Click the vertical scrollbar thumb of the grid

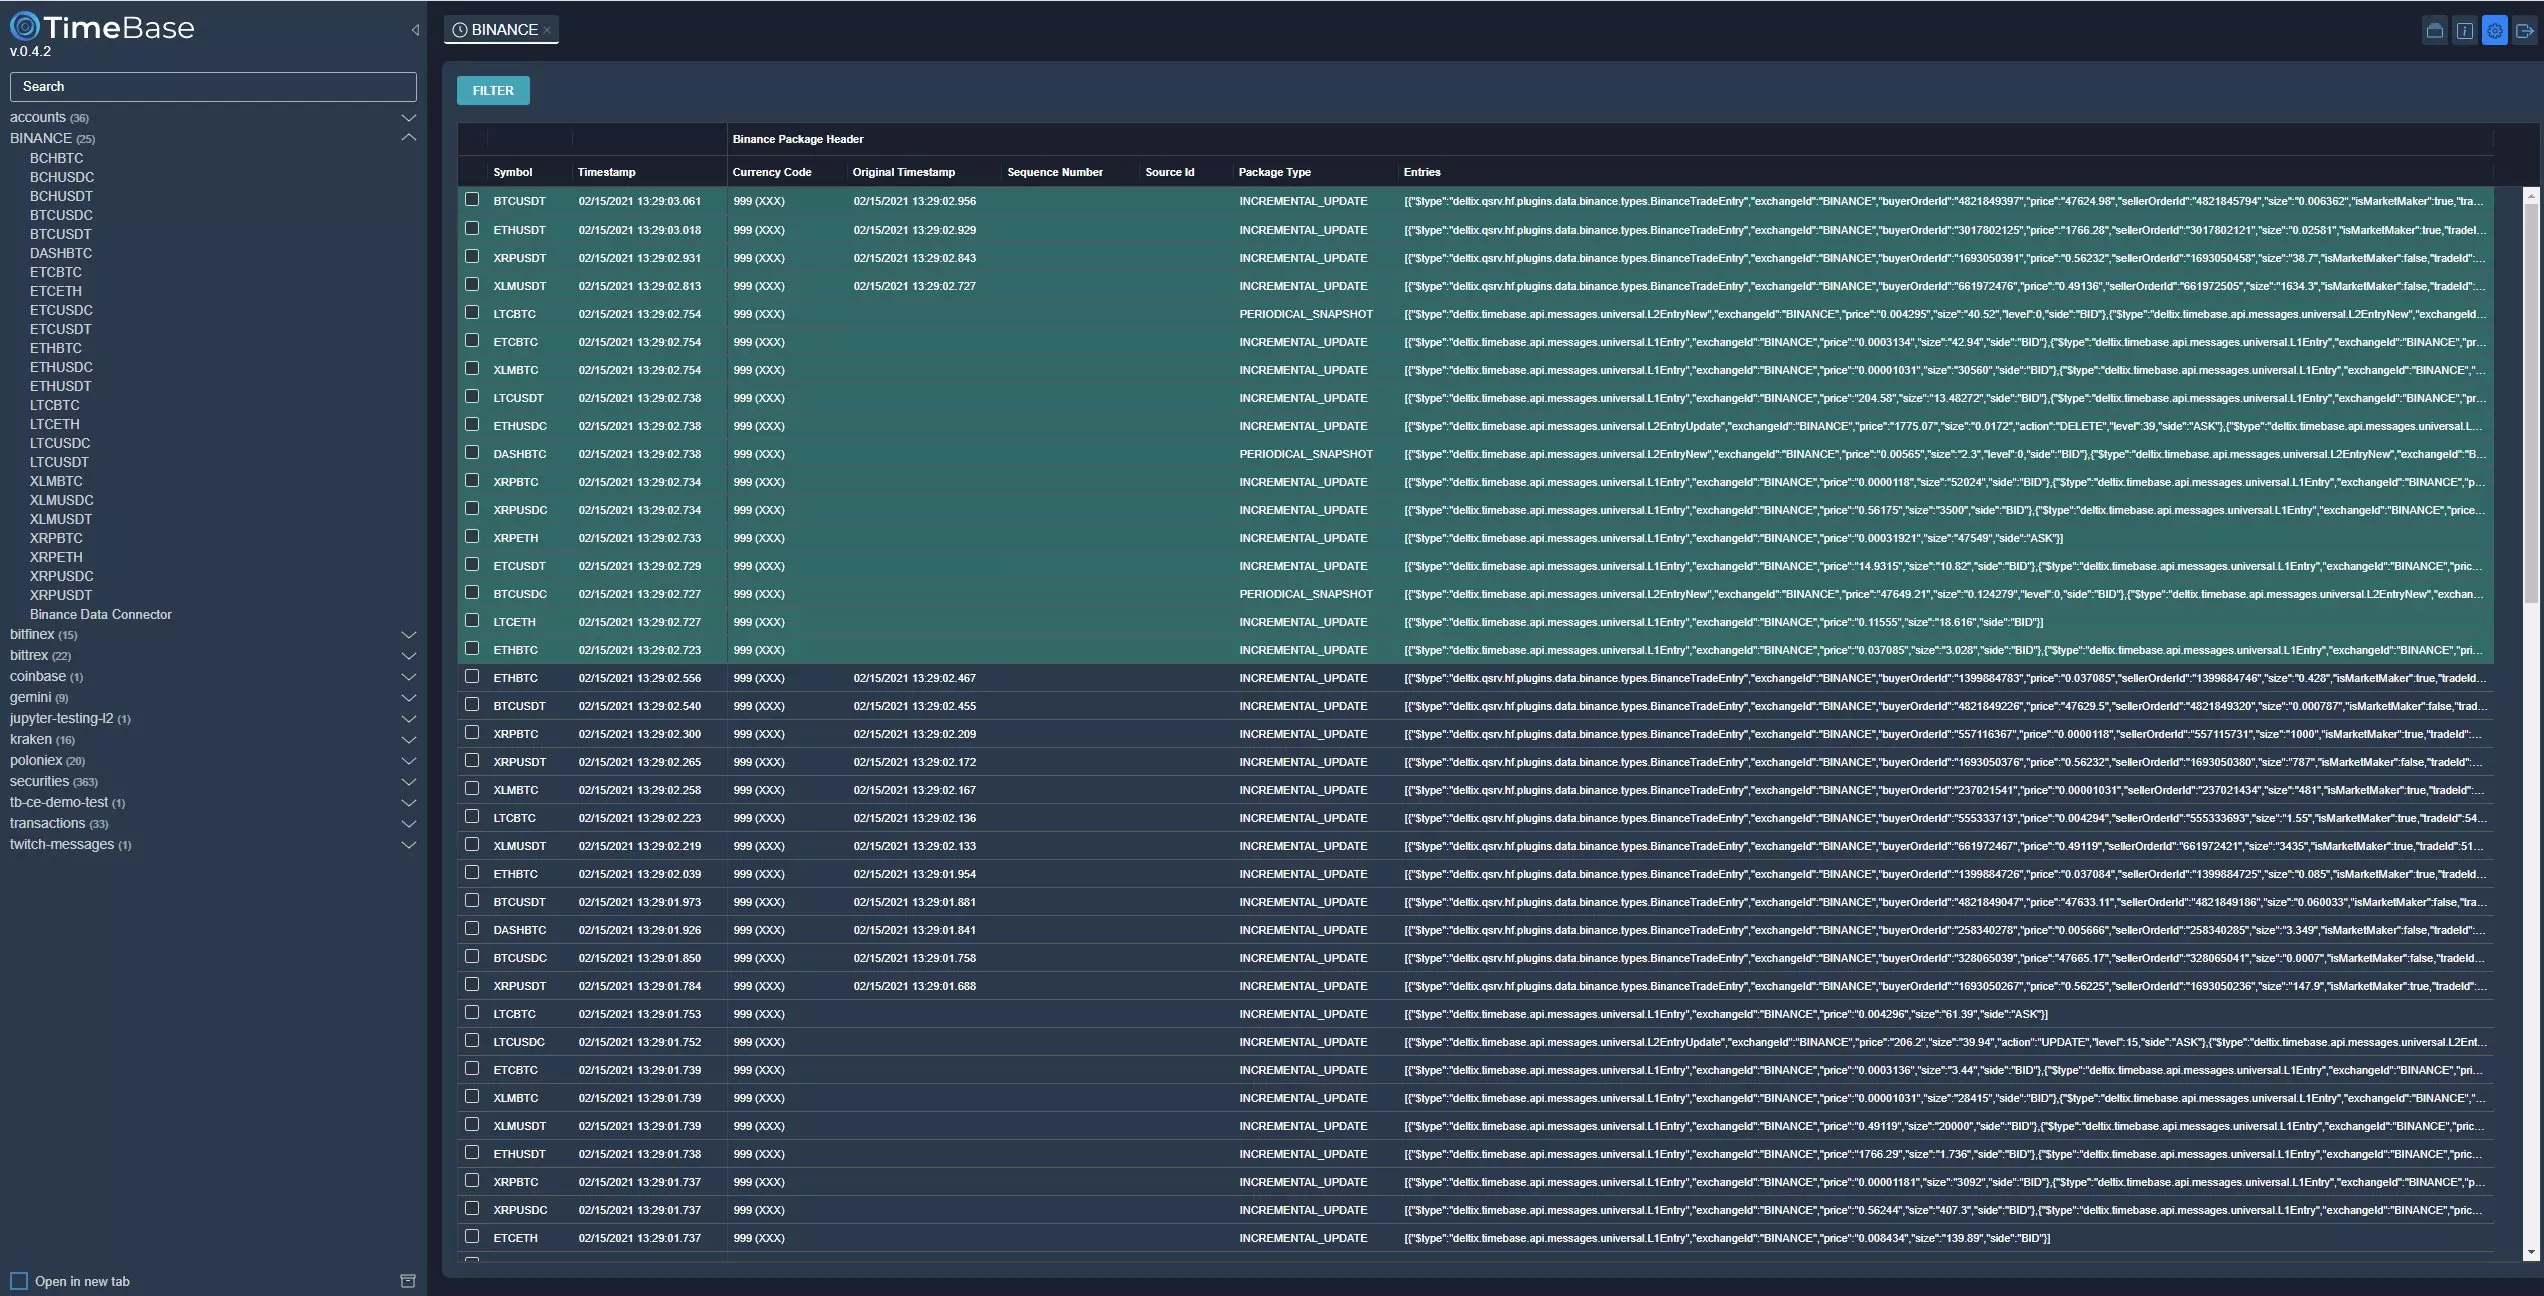point(2531,403)
